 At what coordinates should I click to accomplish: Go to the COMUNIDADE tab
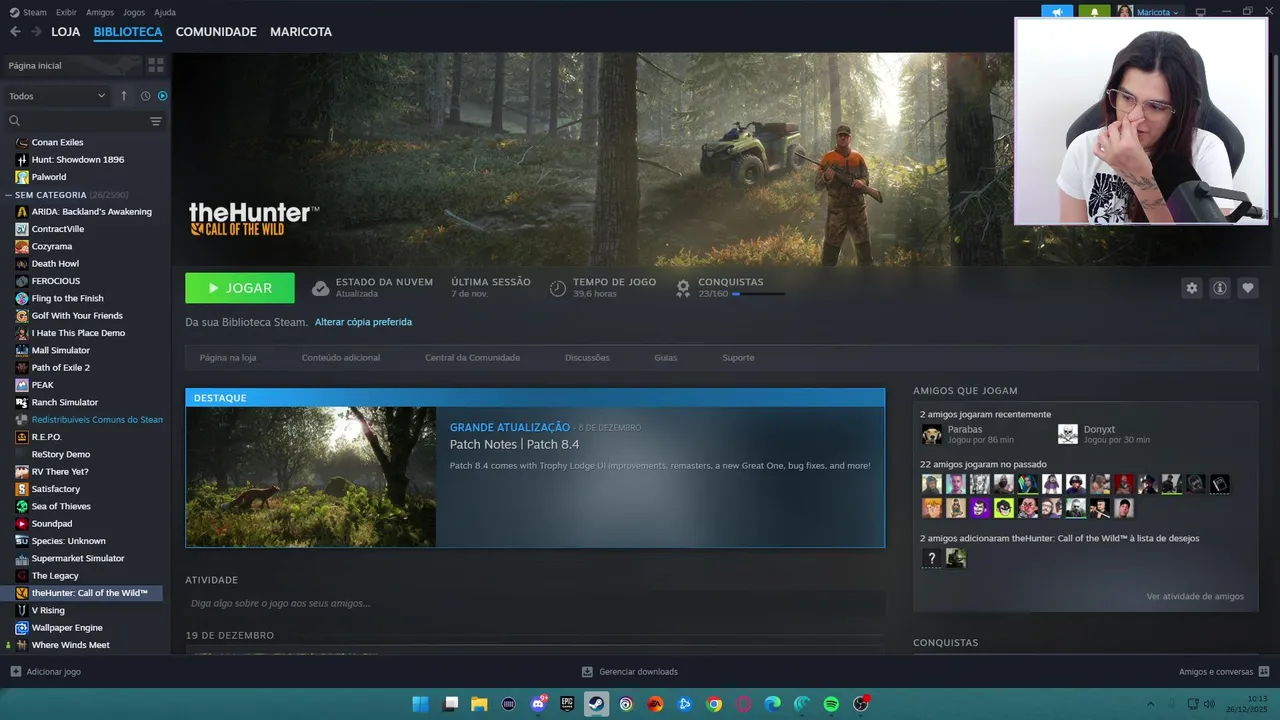(x=216, y=32)
